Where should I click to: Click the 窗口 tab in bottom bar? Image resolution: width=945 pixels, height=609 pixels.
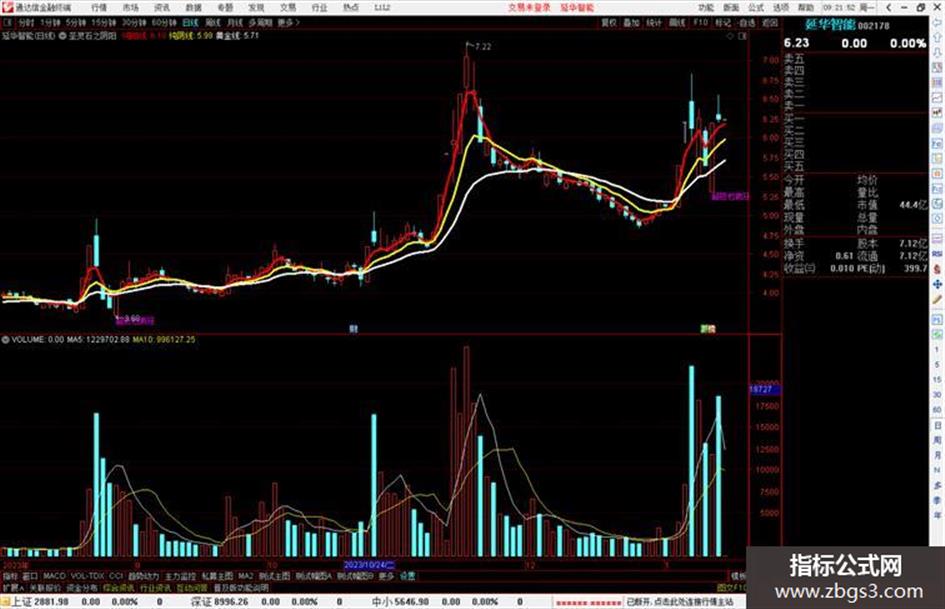tap(30, 576)
